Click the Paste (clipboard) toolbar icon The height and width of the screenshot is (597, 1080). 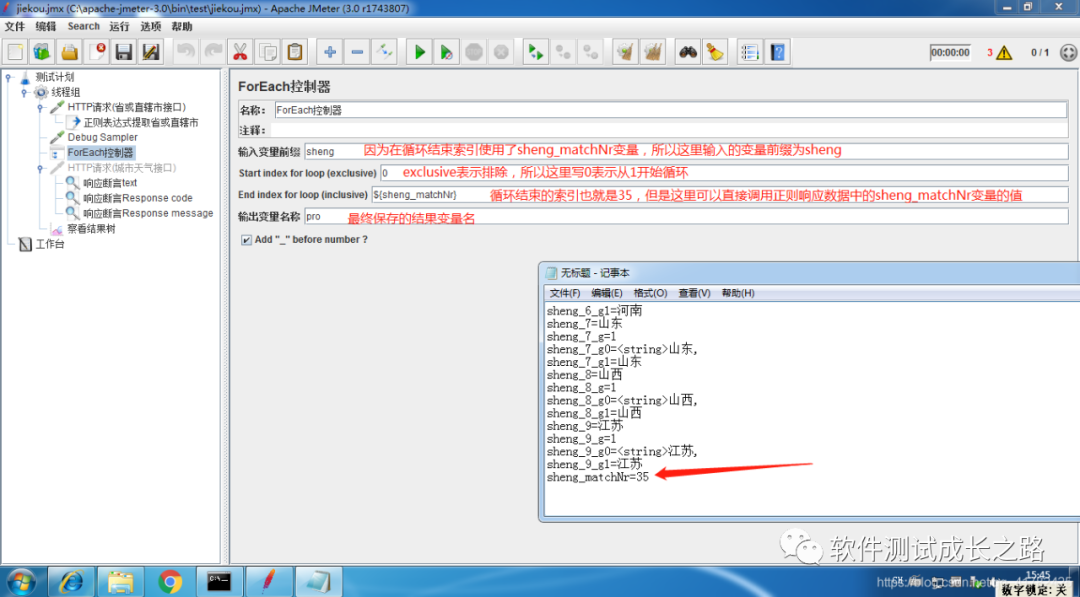click(294, 52)
